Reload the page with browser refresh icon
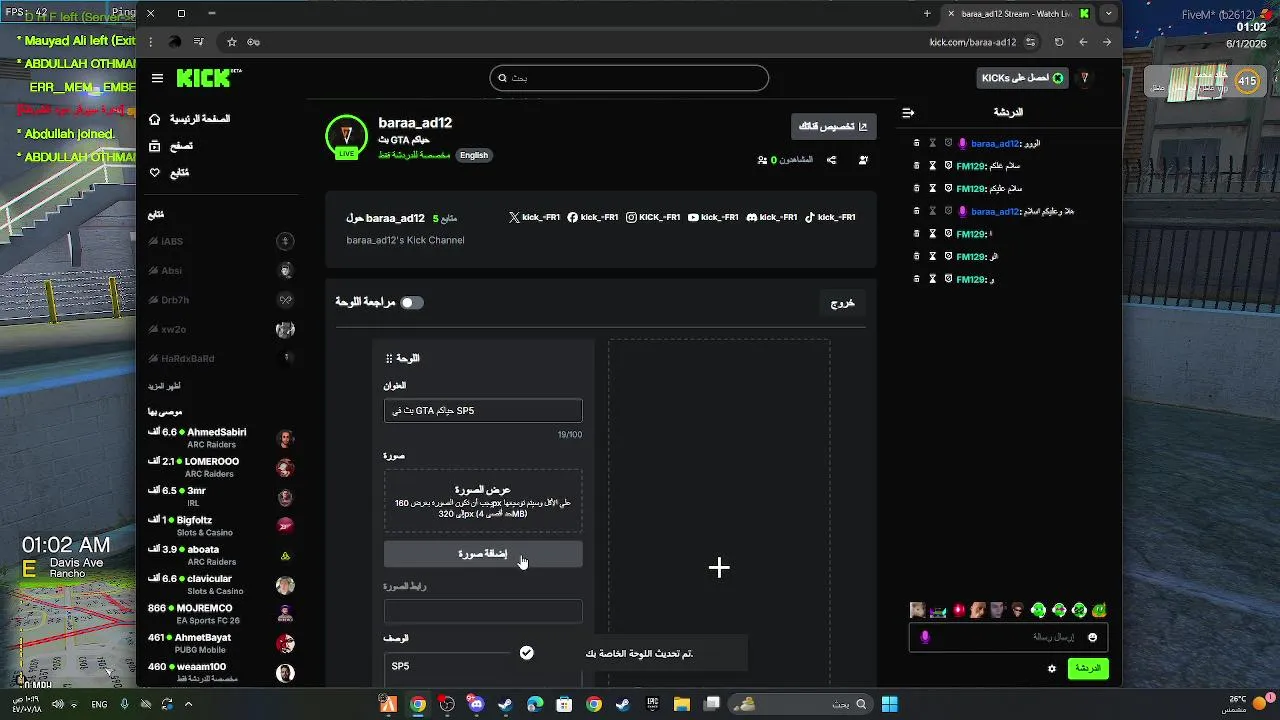The height and width of the screenshot is (720, 1280). point(1059,42)
